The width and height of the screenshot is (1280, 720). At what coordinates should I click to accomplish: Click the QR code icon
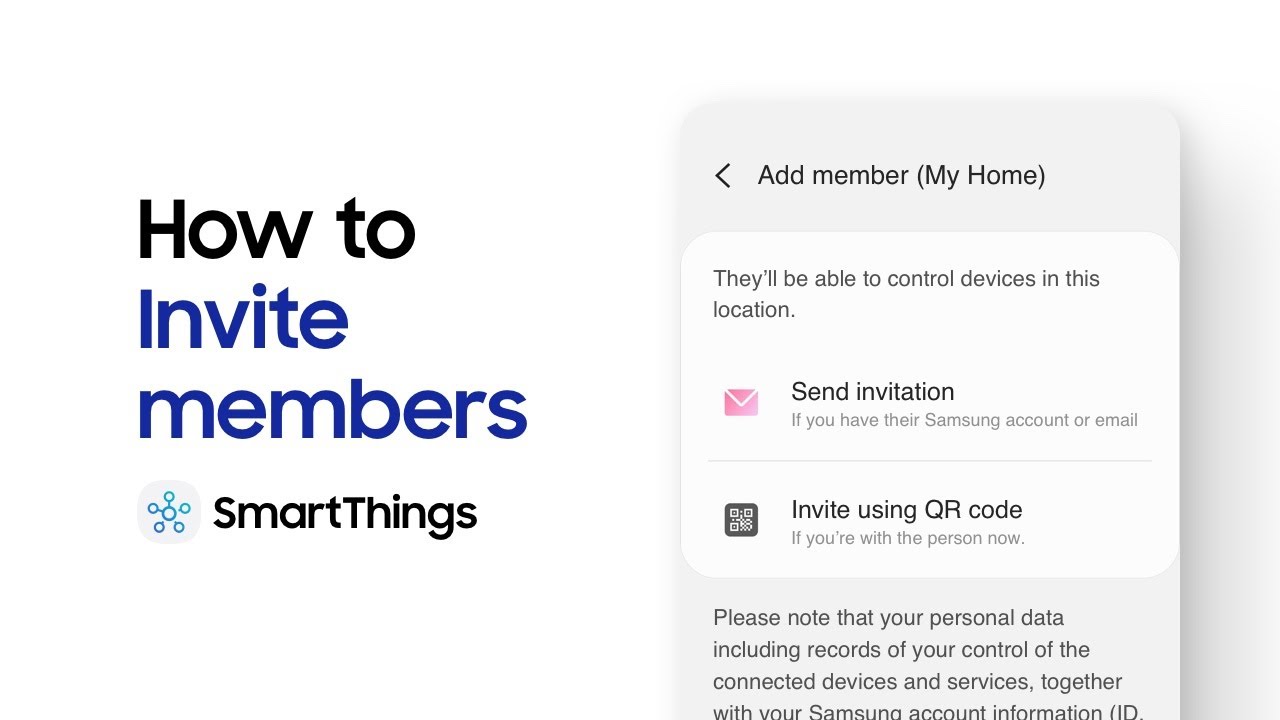click(x=741, y=520)
